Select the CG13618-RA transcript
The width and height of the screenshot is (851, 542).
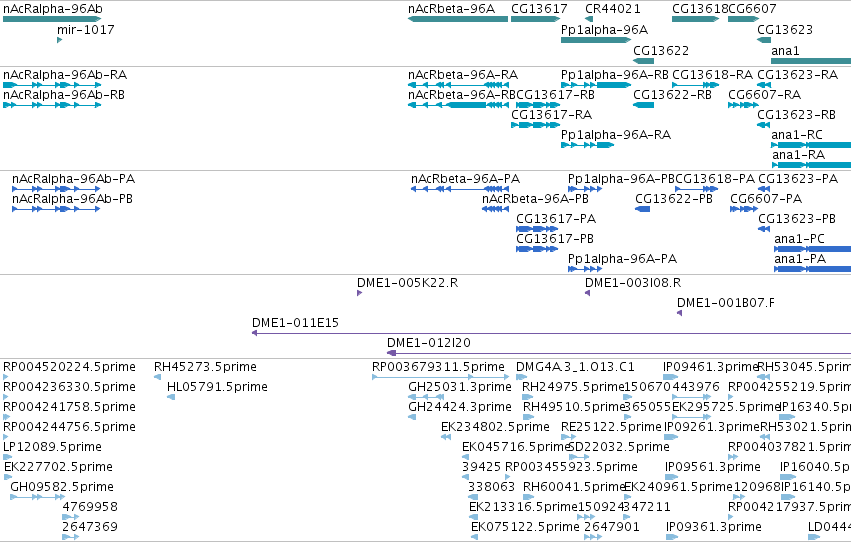coord(696,85)
